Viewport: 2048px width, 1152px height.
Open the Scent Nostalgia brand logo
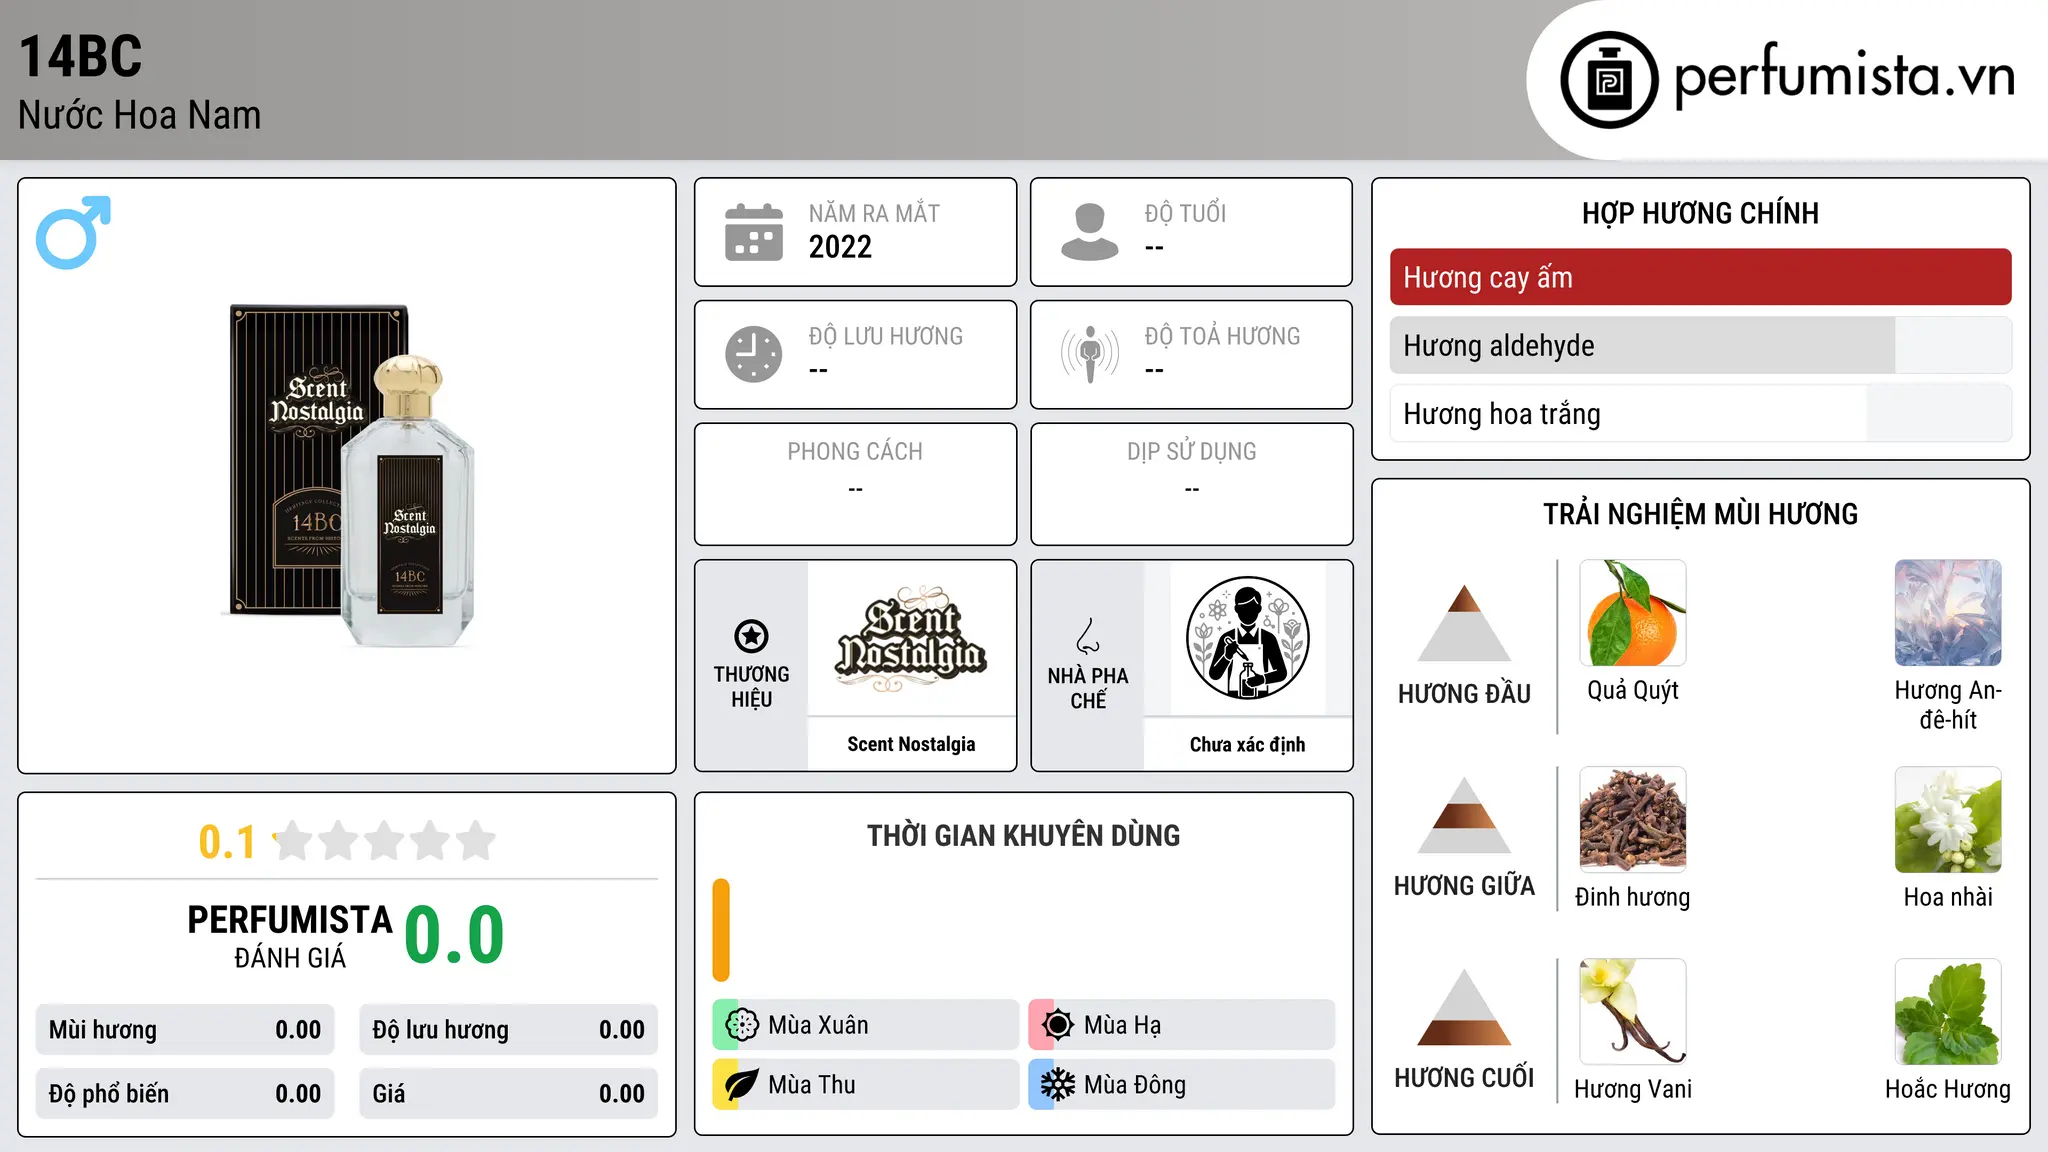911,639
